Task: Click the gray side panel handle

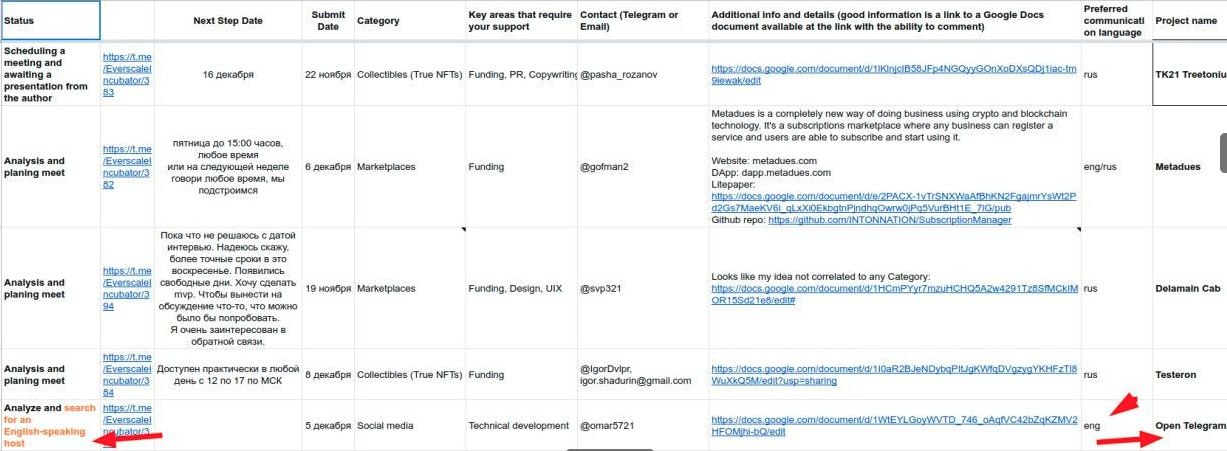Action: tap(1222, 152)
